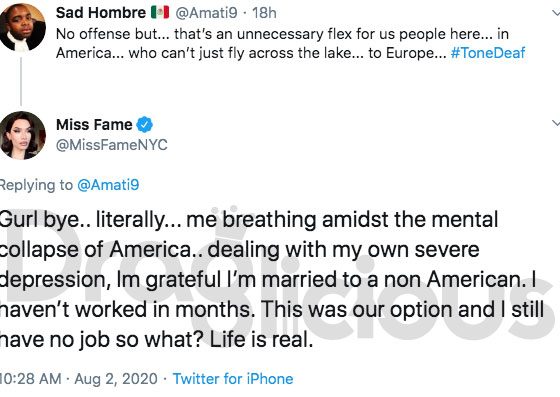Click the Mexican flag emoji after Sad Hombre
Viewport: 560px width, 397px height.
coord(160,13)
